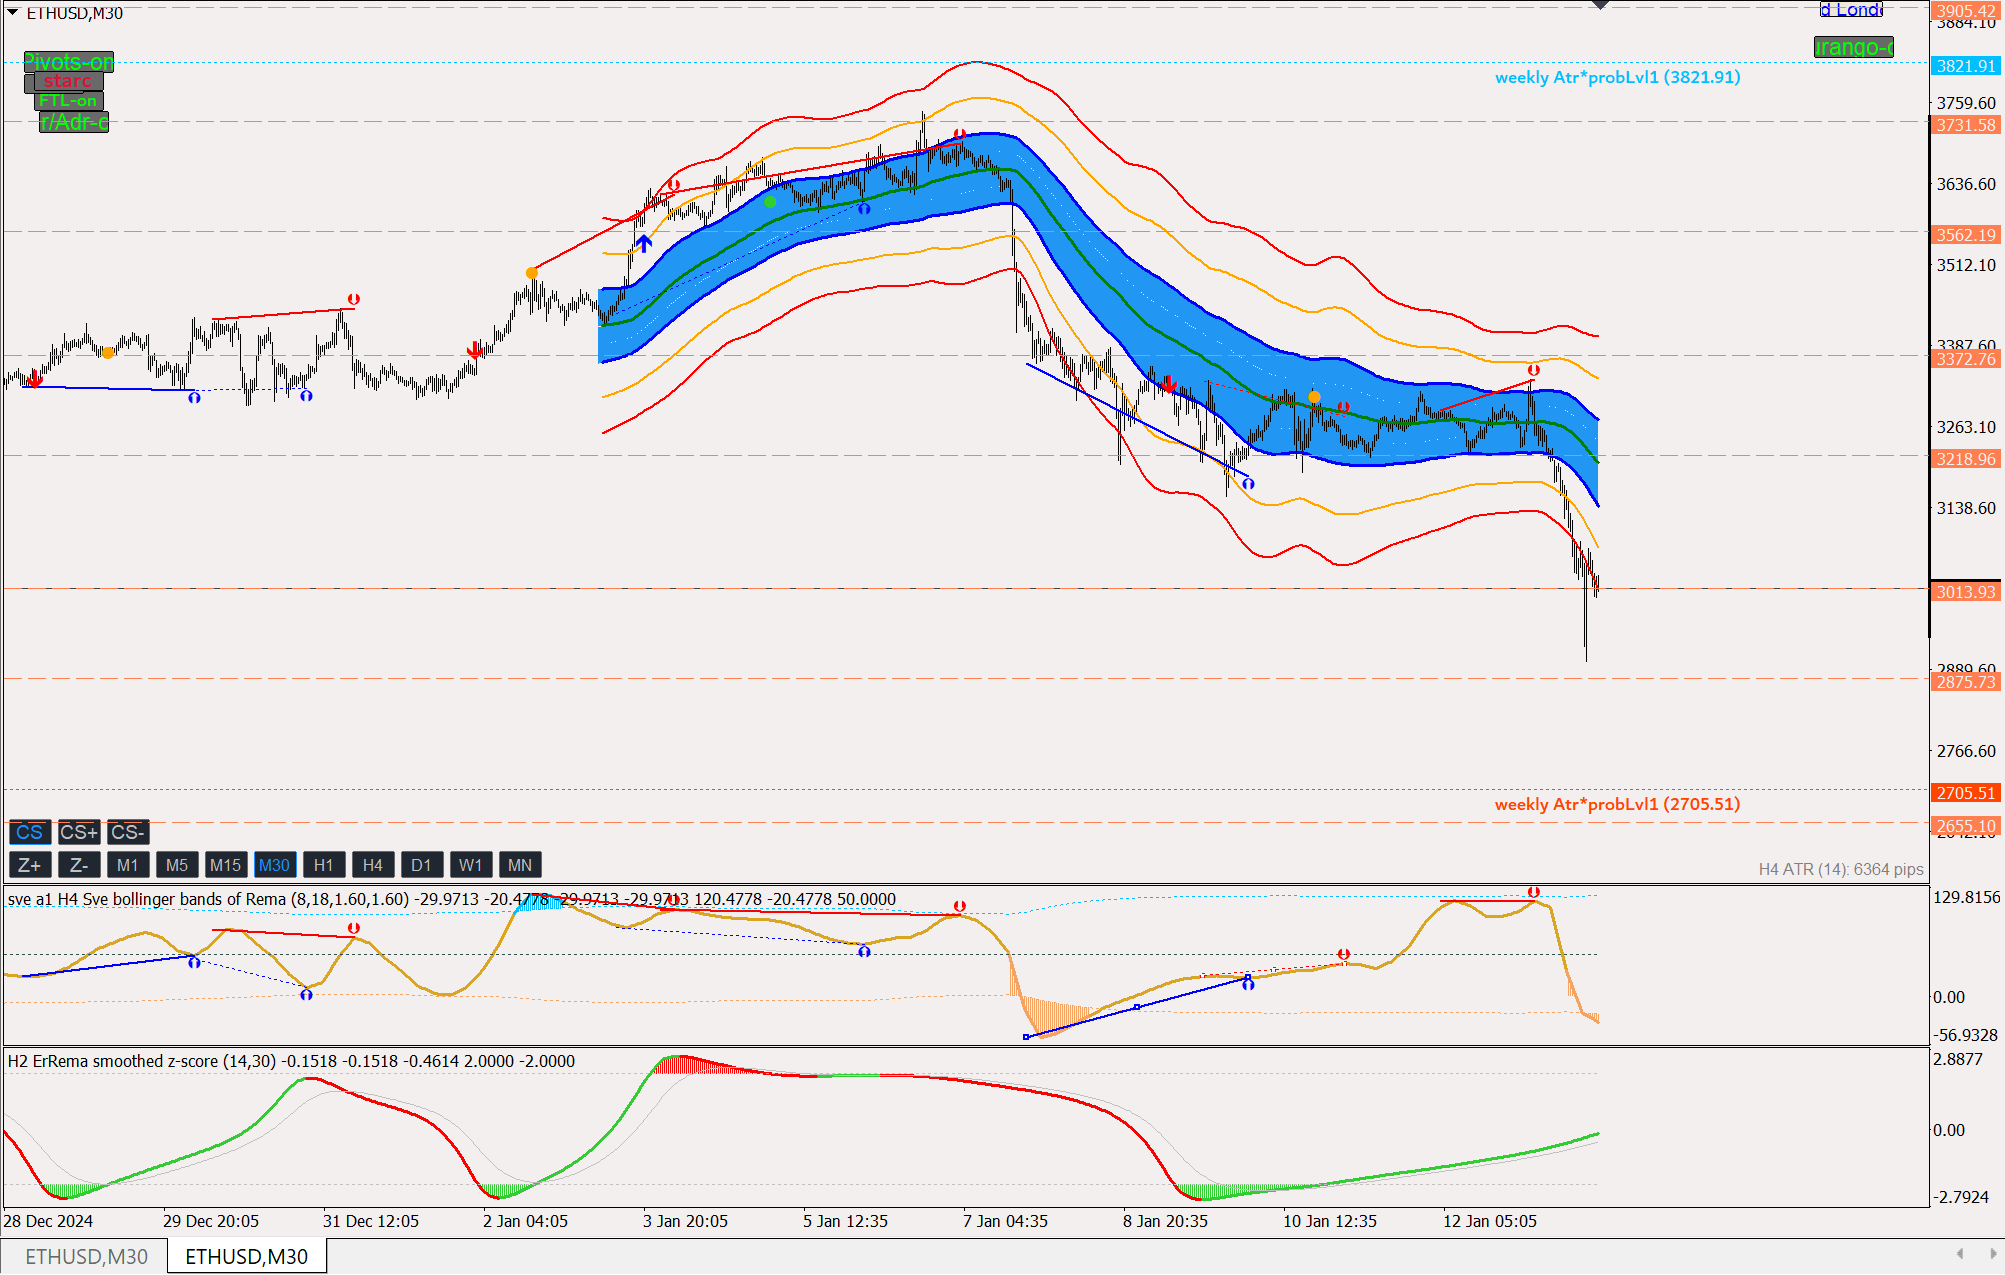Click the CS button
This screenshot has width=2005, height=1275.
point(29,832)
